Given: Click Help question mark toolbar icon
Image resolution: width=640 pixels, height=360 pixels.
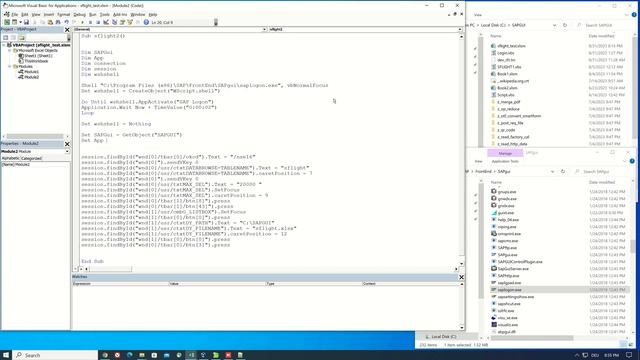Looking at the screenshot, I should click(x=146, y=22).
